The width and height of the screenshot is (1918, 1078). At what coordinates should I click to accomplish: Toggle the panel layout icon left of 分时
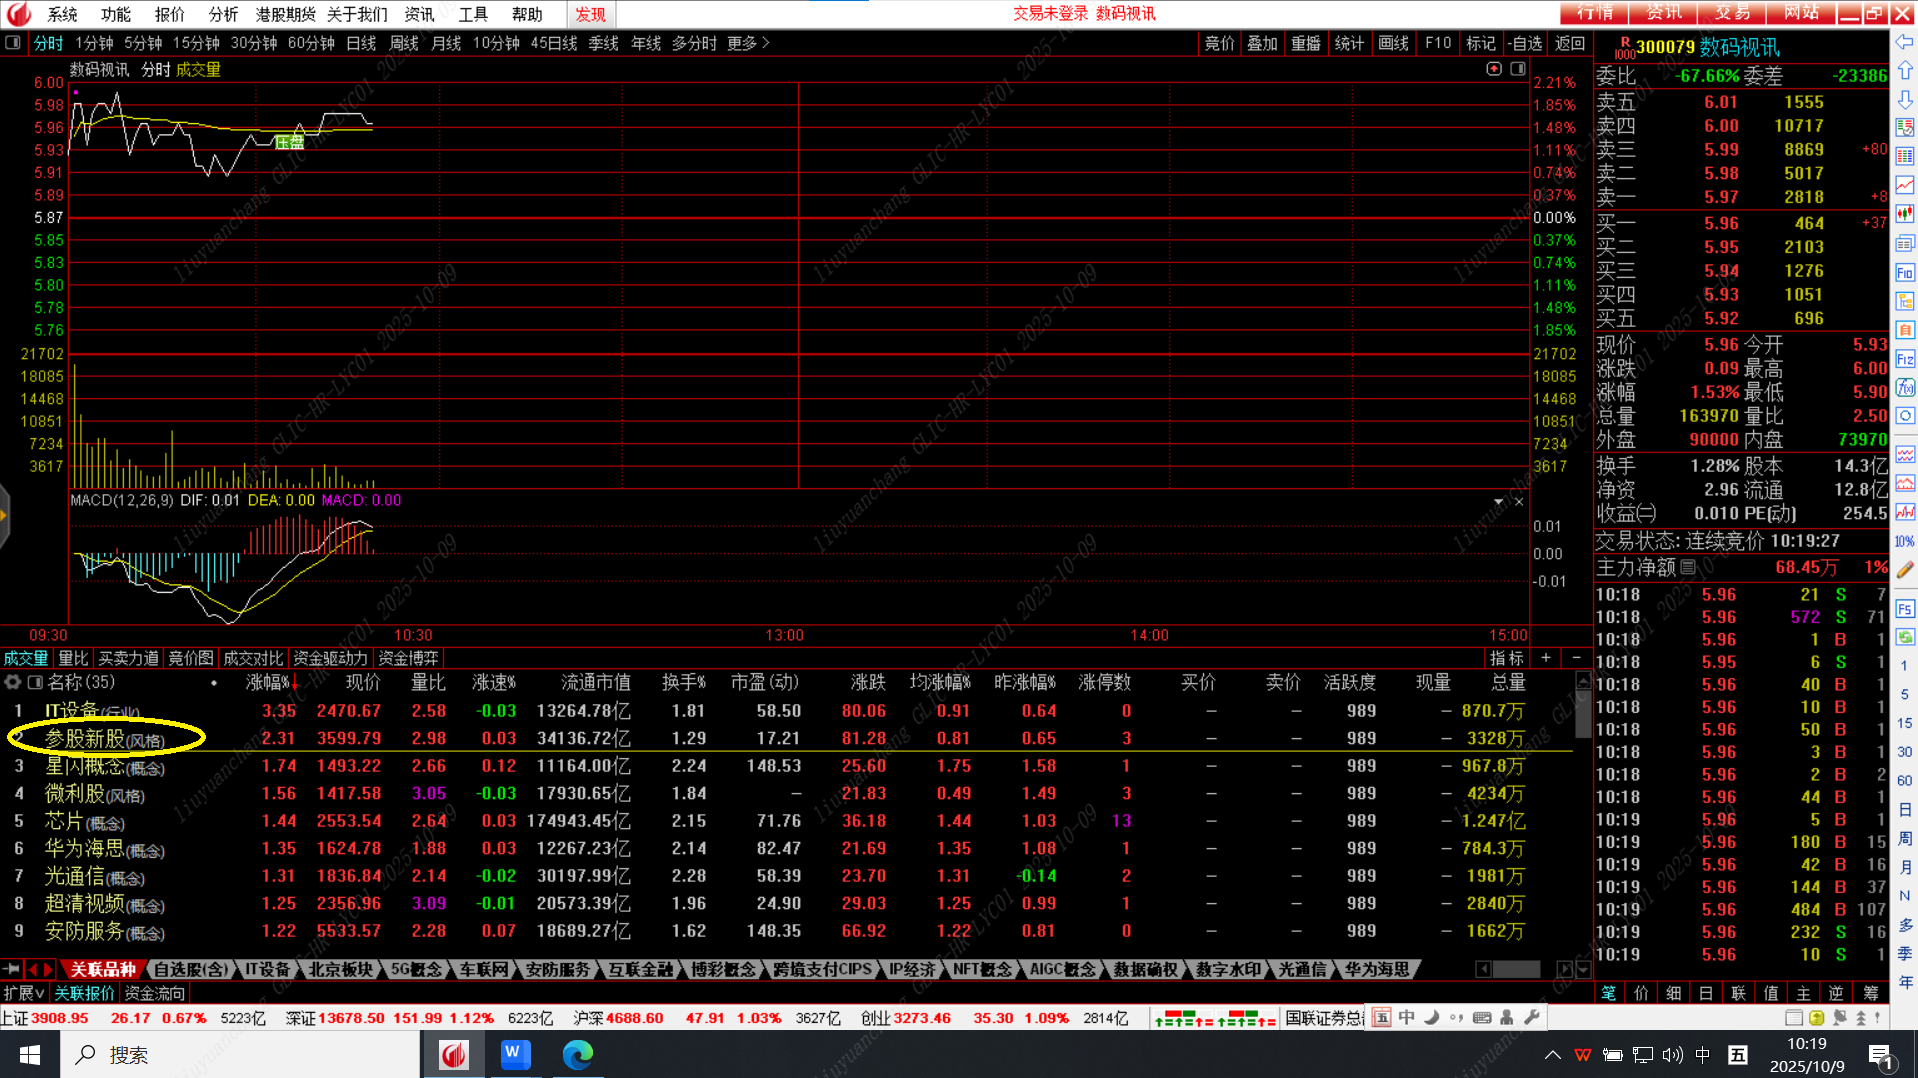coord(13,43)
